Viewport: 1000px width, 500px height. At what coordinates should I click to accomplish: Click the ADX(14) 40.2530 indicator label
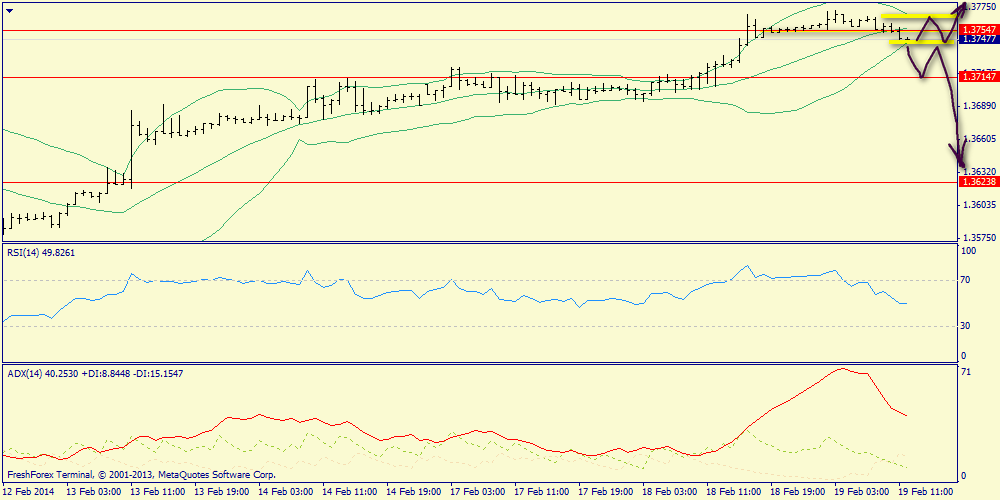click(95, 374)
